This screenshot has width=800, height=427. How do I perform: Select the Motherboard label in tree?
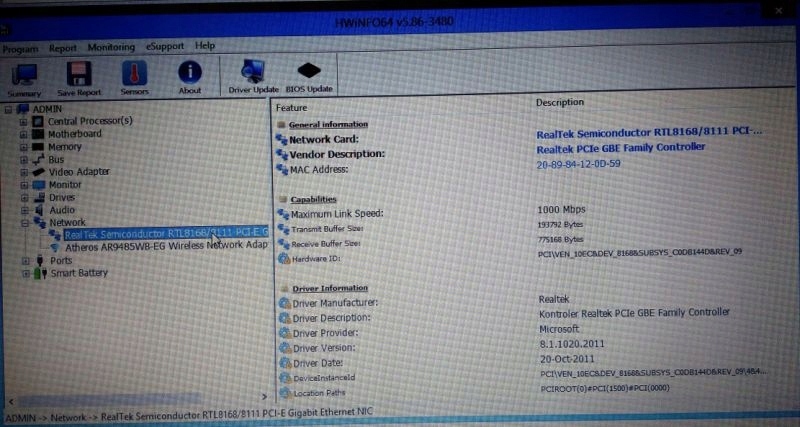point(74,134)
